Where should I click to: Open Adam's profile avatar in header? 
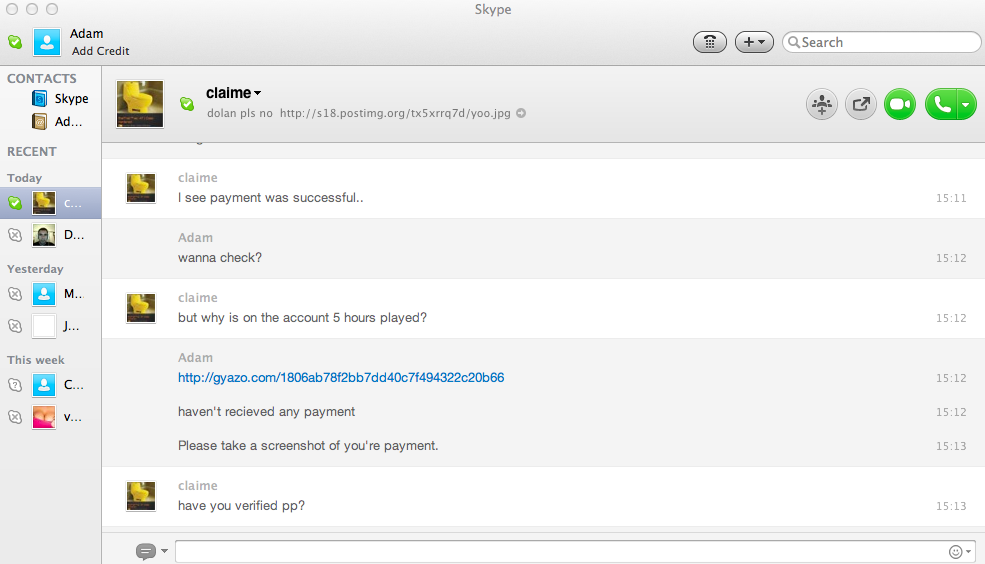pos(47,42)
